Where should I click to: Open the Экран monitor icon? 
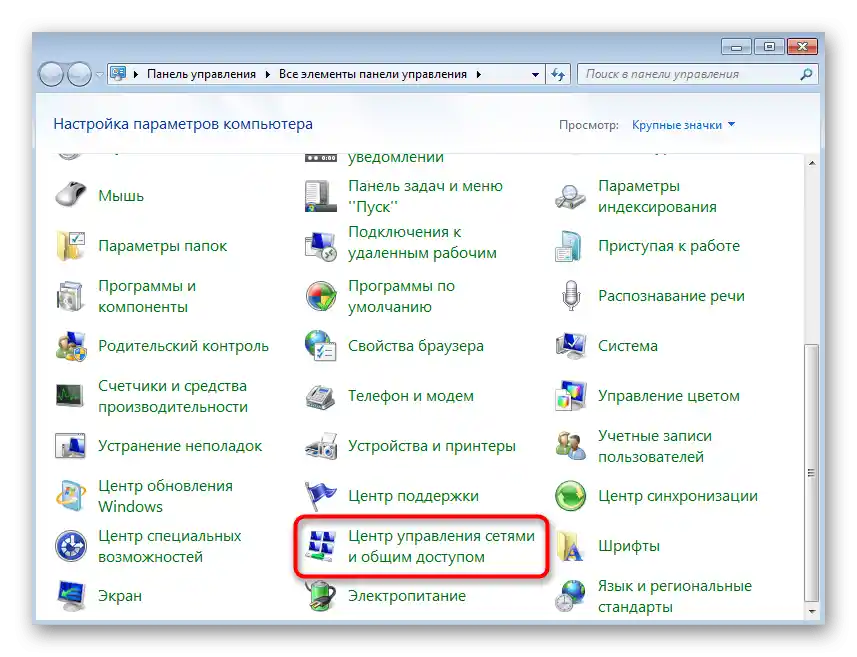pyautogui.click(x=71, y=596)
